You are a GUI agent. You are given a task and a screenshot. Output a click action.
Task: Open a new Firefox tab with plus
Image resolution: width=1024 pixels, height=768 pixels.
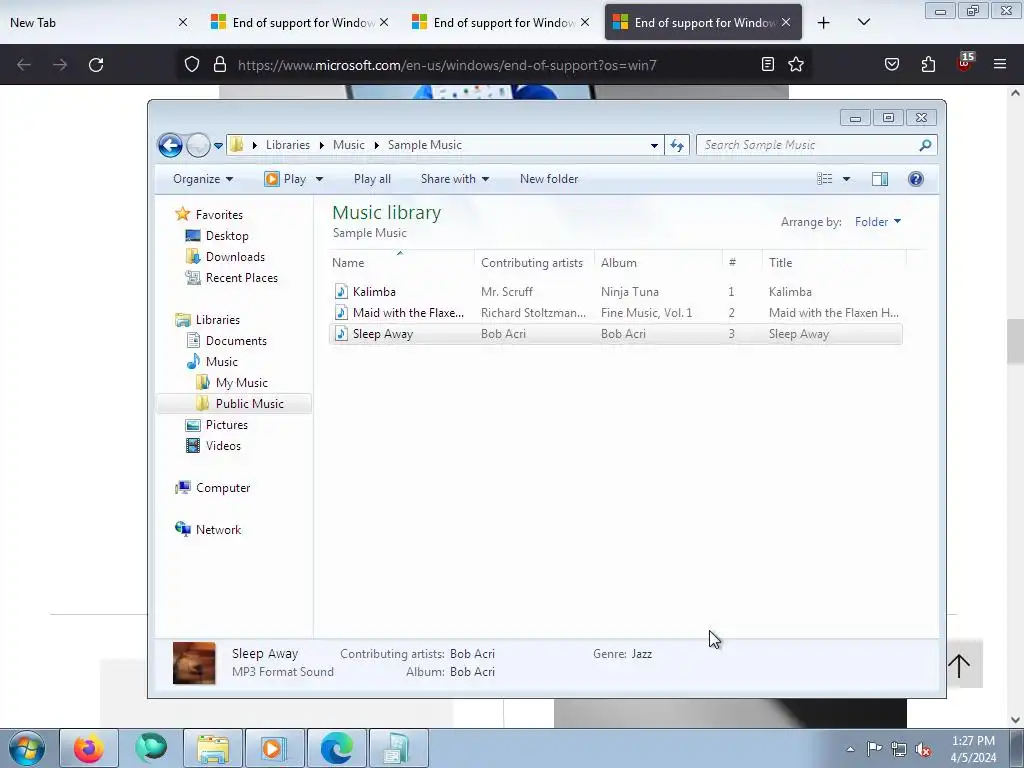pos(824,23)
